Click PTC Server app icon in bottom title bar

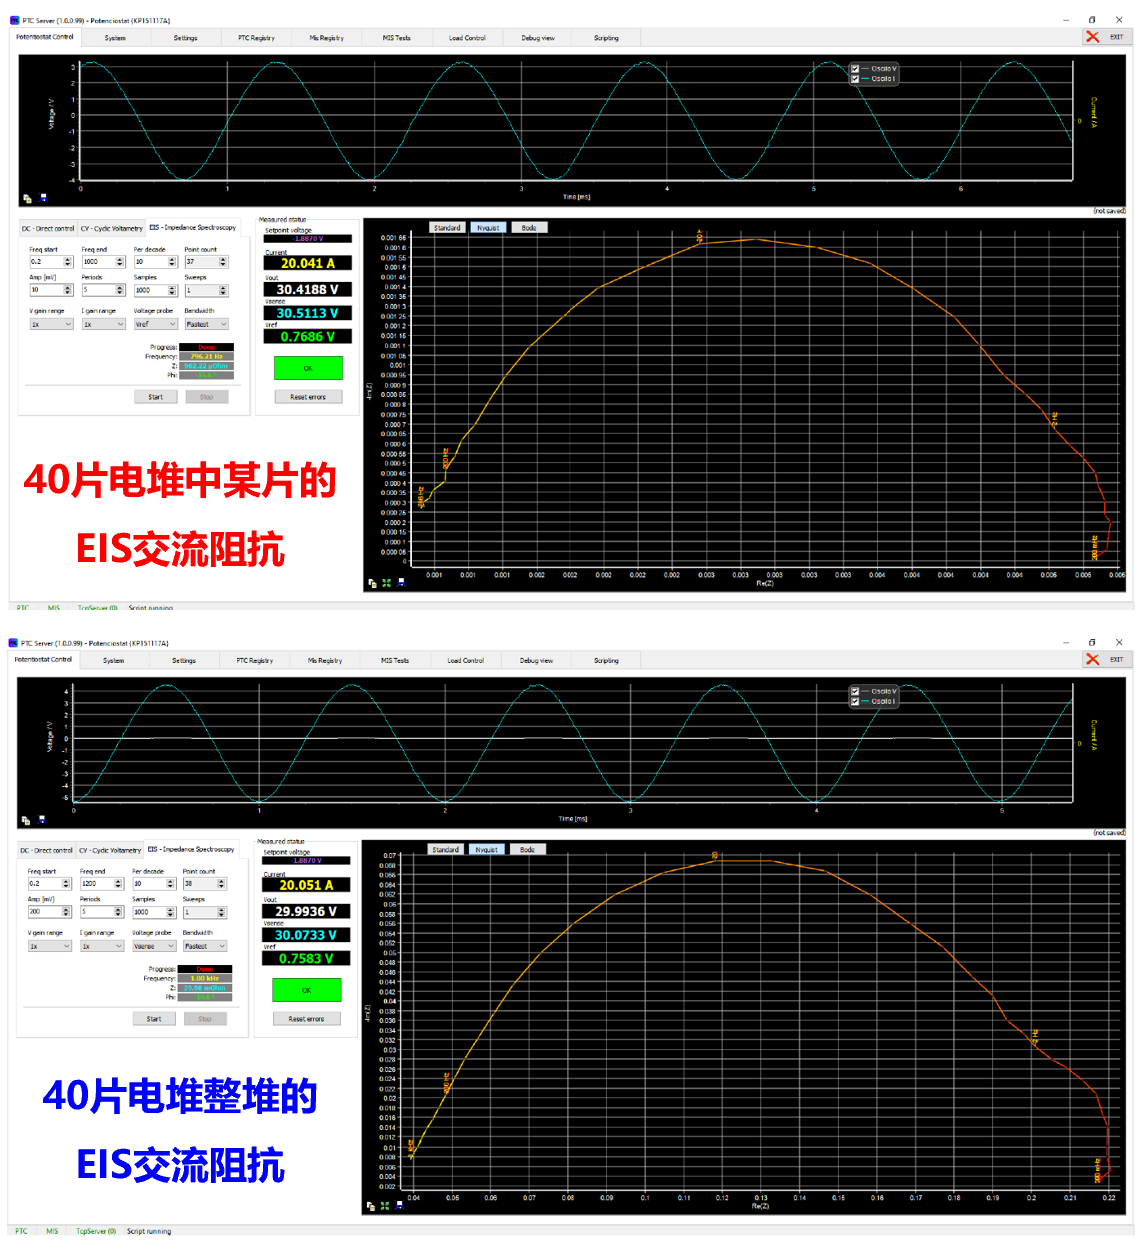tap(13, 643)
